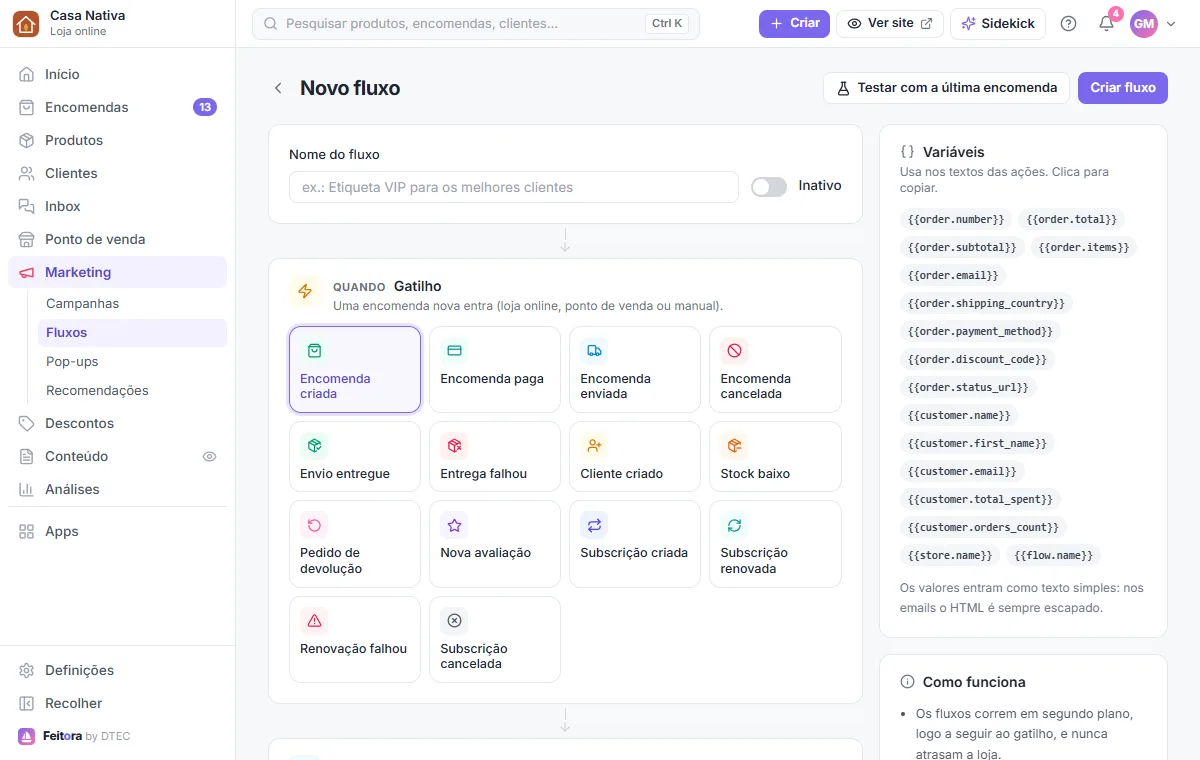1200x760 pixels.
Task: Select the Encomenda enviada trigger card
Action: tap(635, 369)
